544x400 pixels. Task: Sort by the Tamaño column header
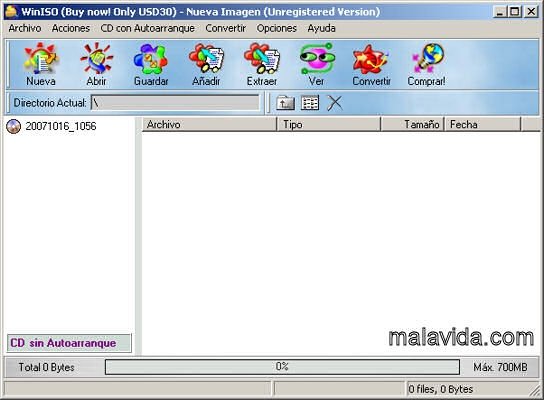(x=413, y=125)
